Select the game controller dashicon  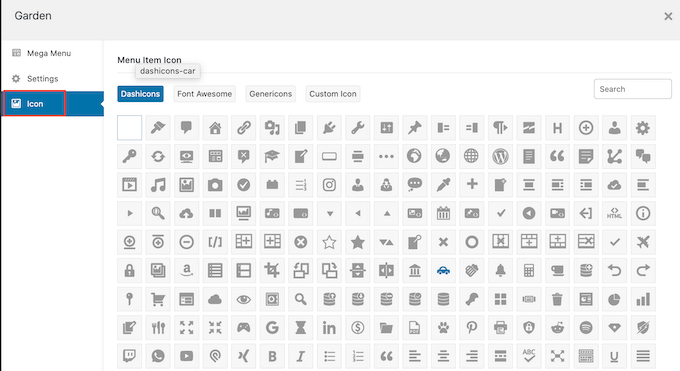(x=243, y=328)
